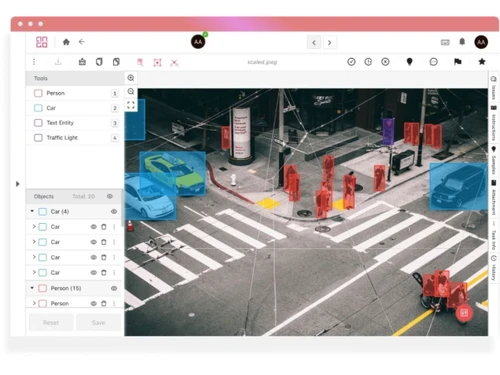Collapse the Person (15) group
Viewport: 500px width, 375px height.
tap(32, 288)
